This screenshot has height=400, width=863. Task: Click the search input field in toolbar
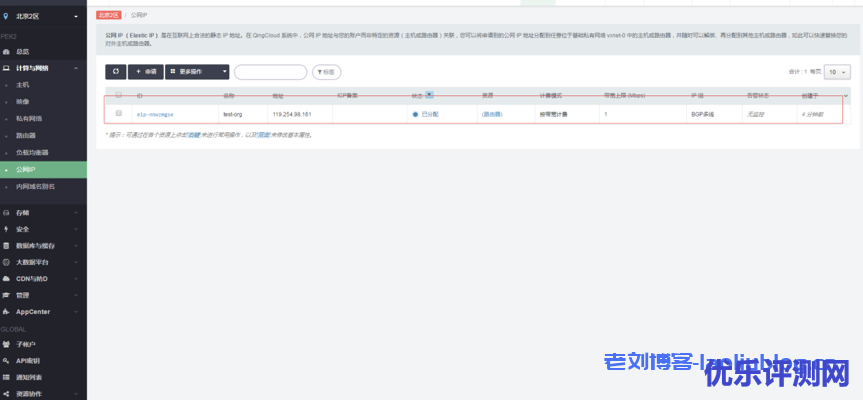(270, 72)
